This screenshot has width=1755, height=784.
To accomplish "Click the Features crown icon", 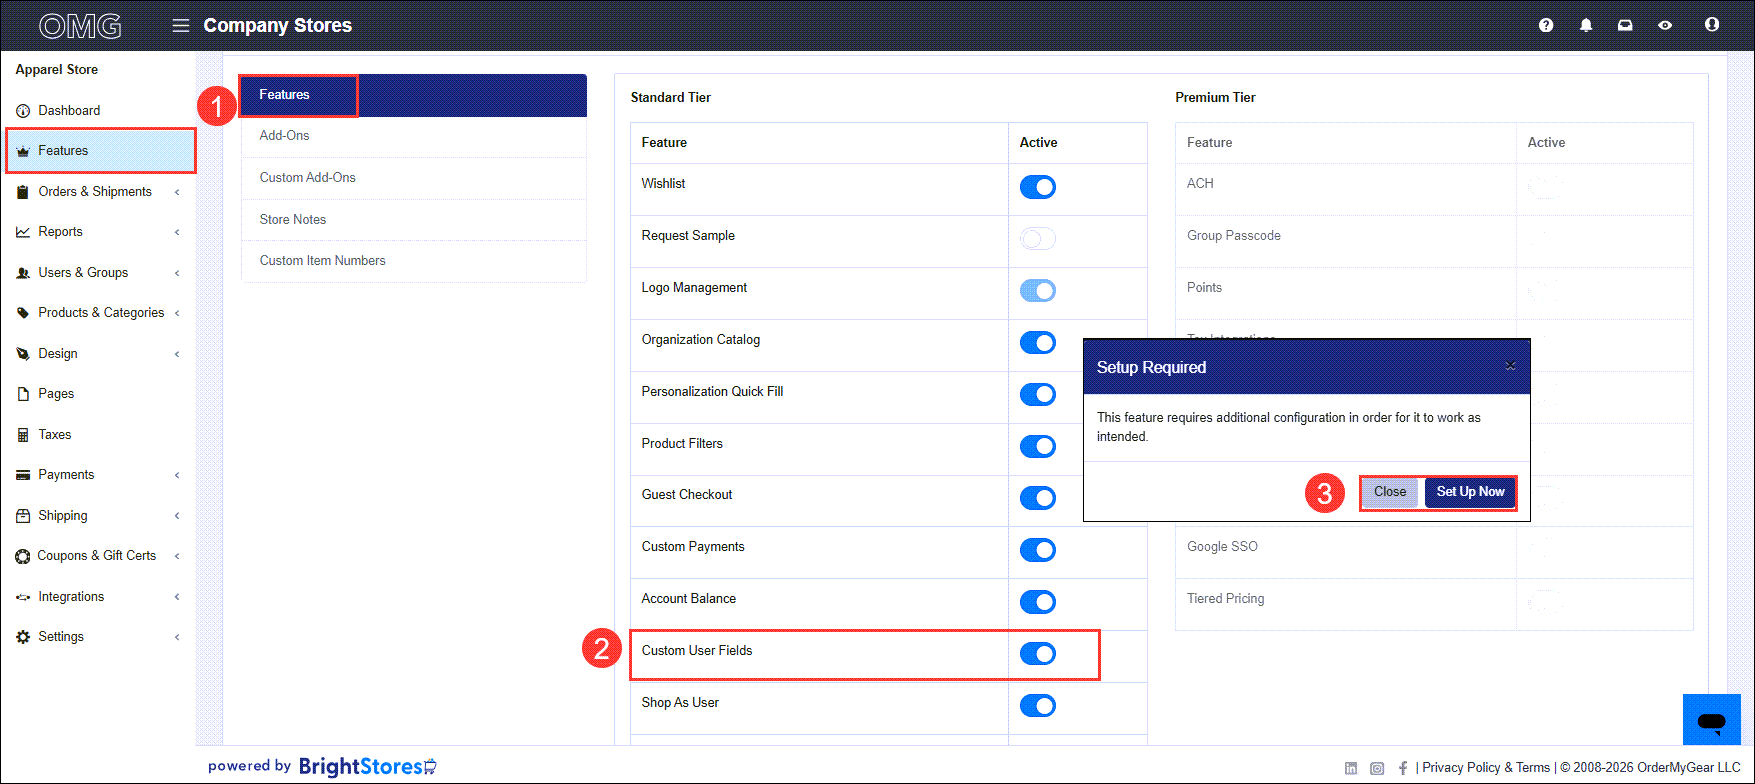I will (x=23, y=151).
